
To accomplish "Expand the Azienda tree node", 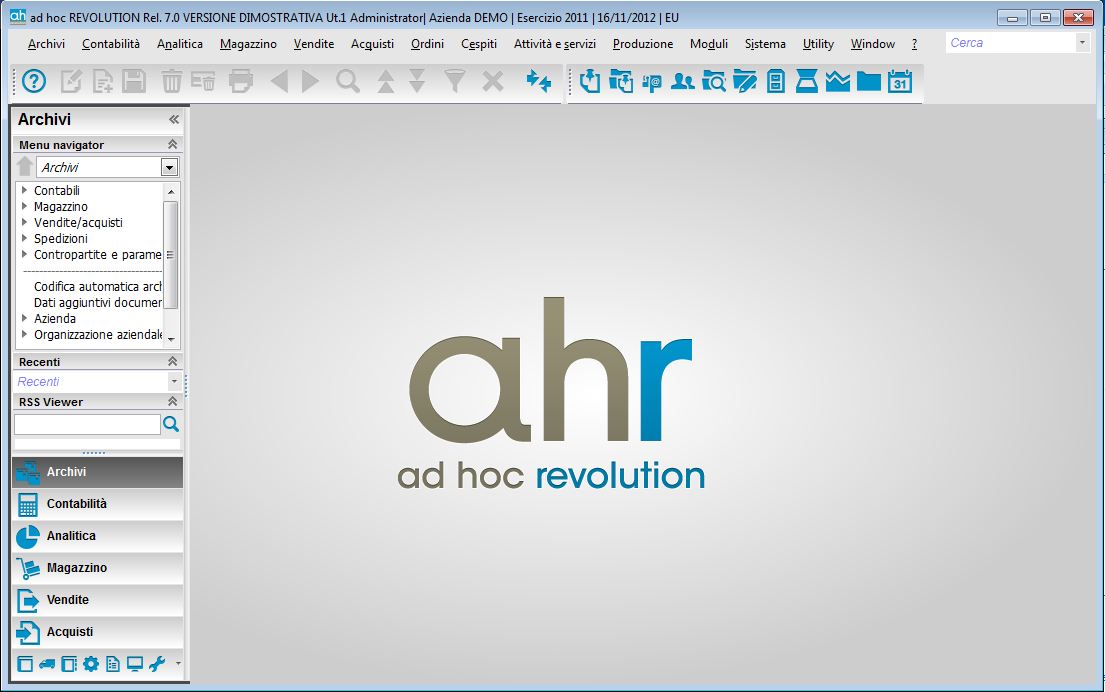I will click(x=25, y=319).
